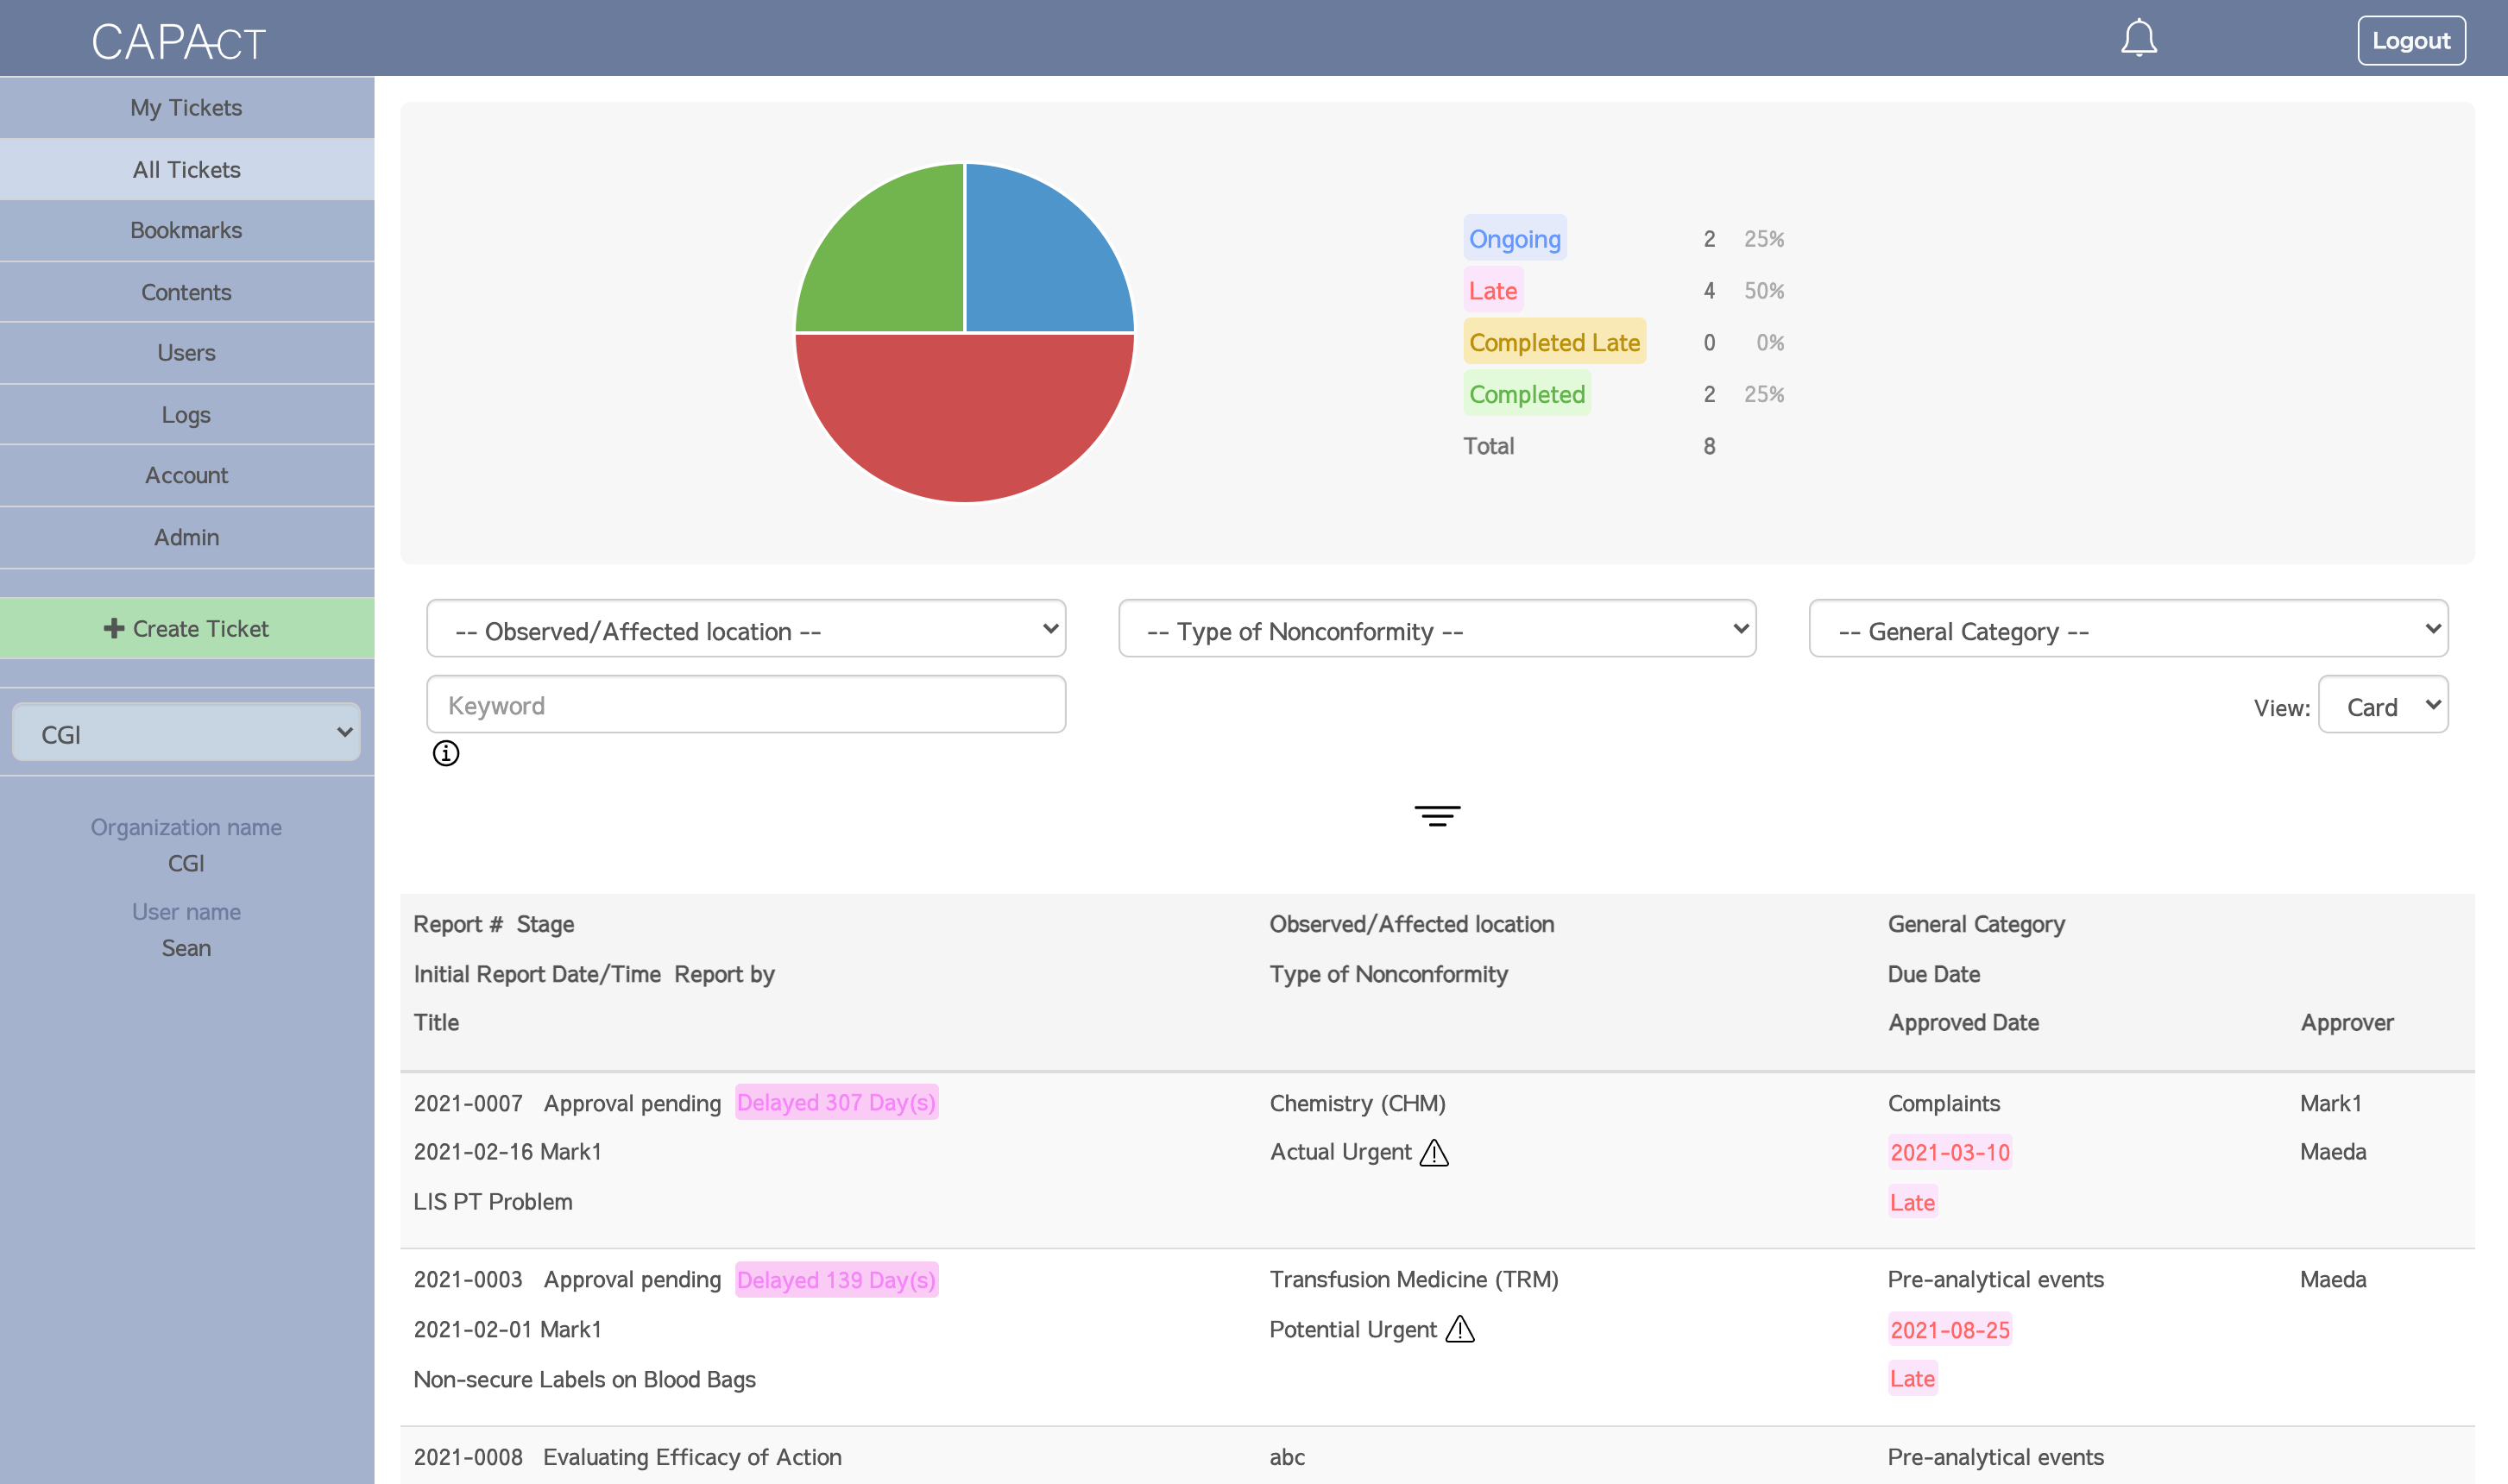The image size is (2508, 1484).
Task: Open the CGI organization selector
Action: (x=187, y=733)
